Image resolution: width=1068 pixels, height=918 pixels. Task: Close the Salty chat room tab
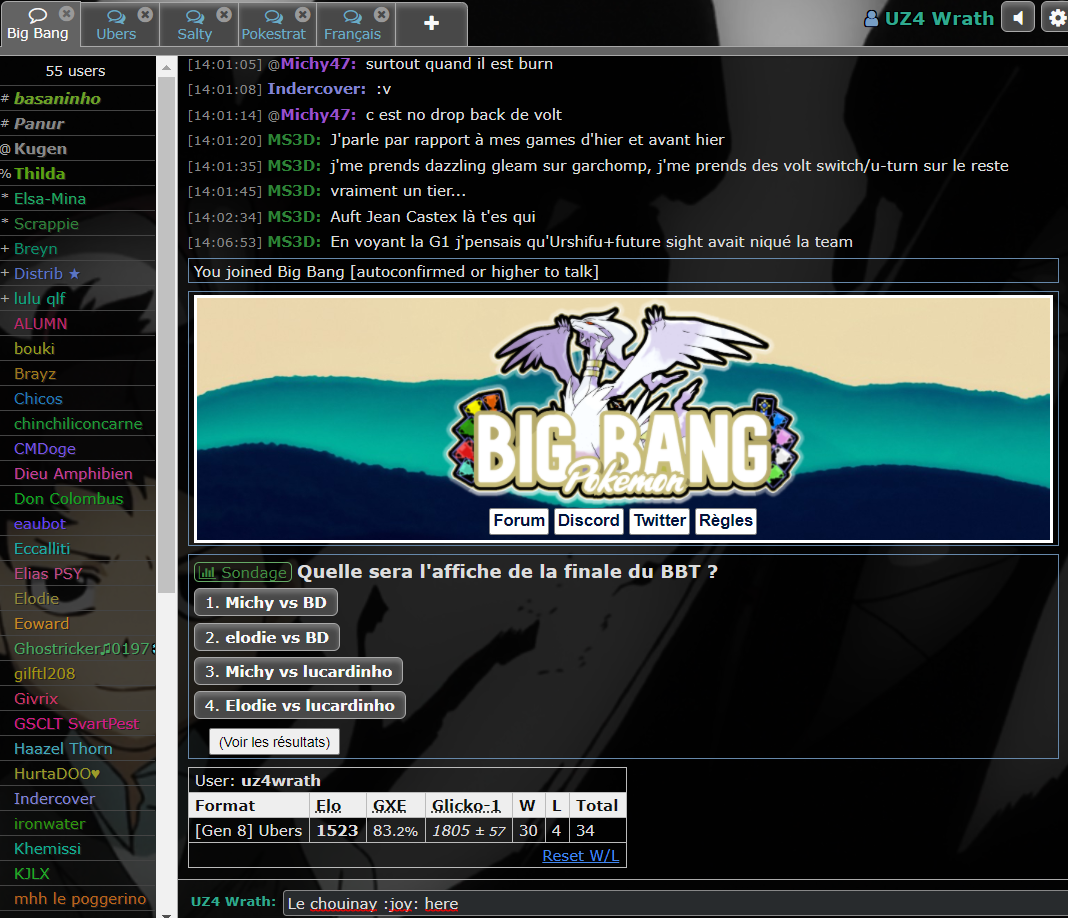tap(224, 14)
